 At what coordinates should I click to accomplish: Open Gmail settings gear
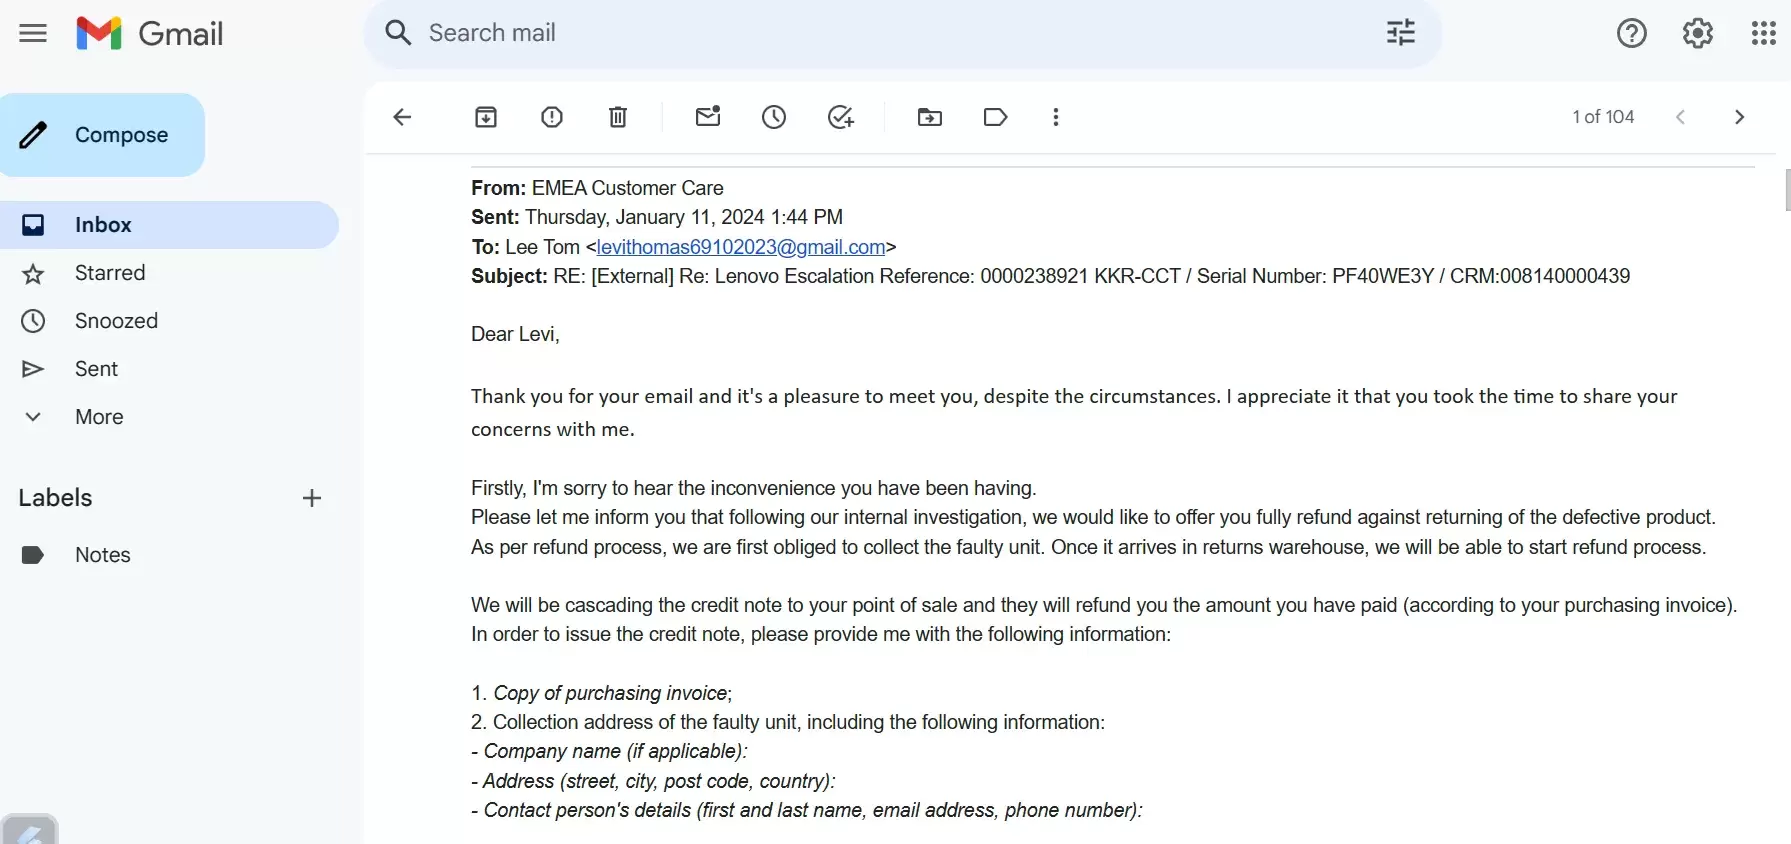click(x=1698, y=33)
